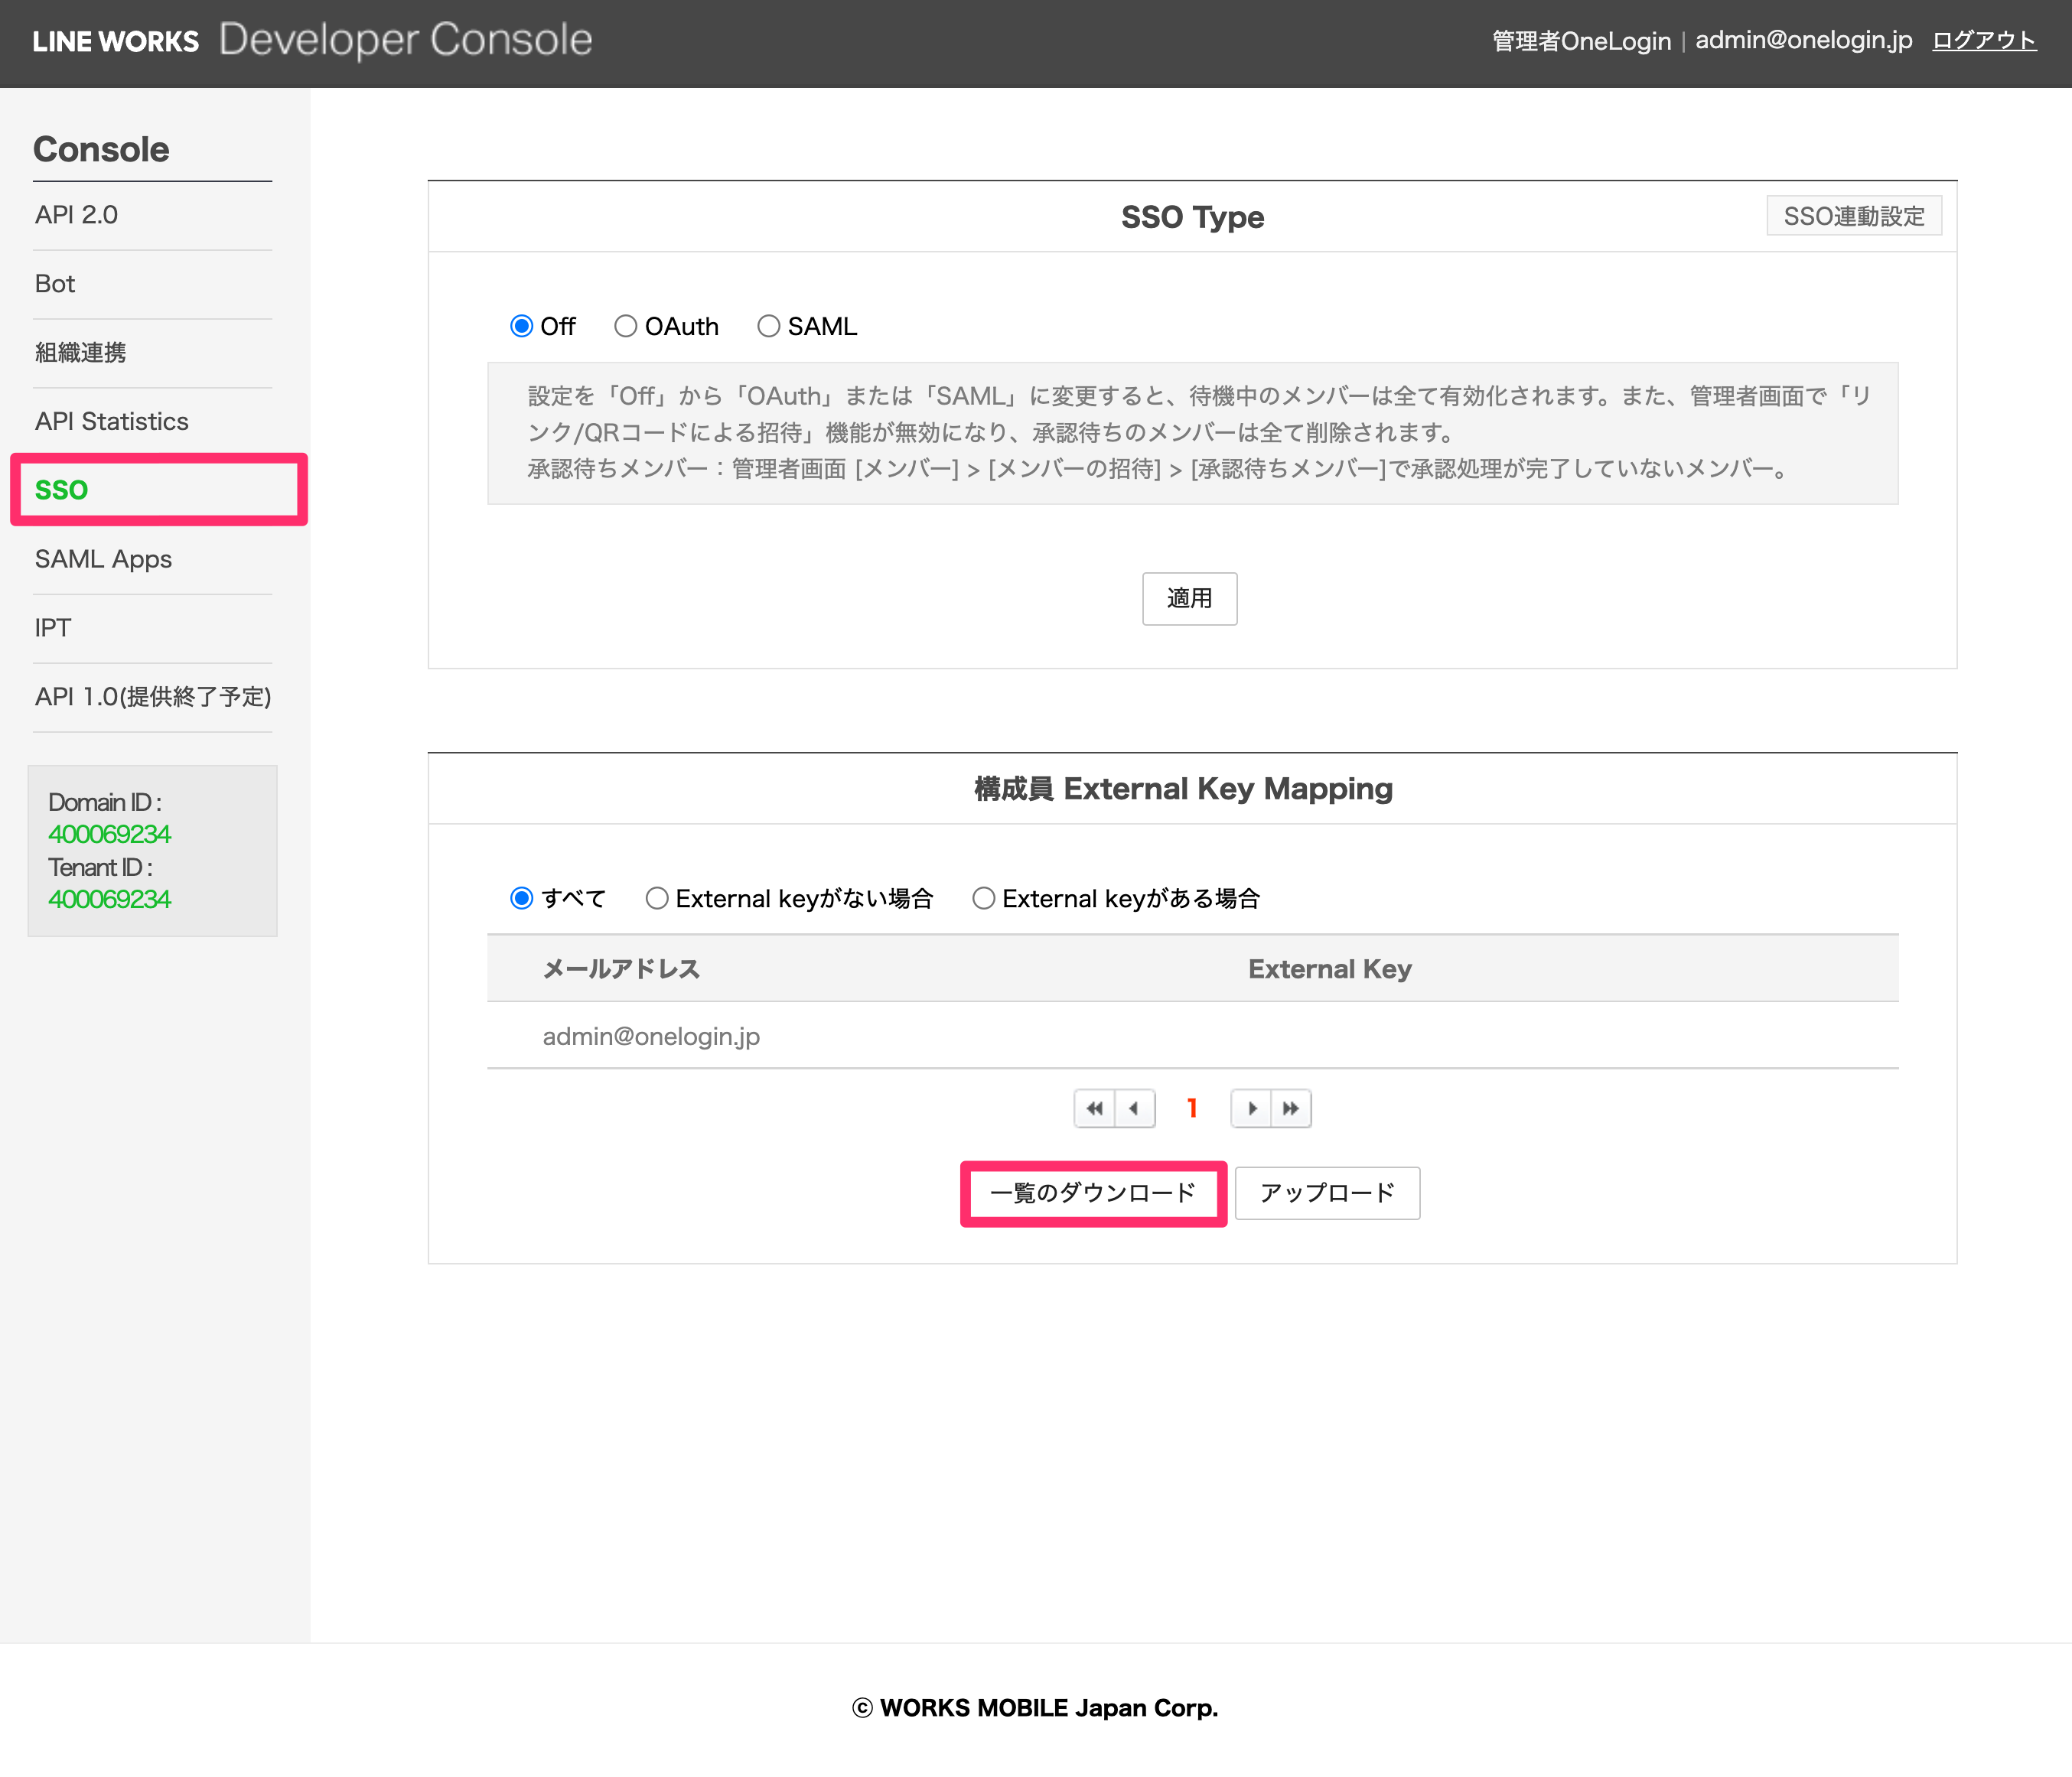This screenshot has height=1777, width=2072.
Task: Click Developer Console header title
Action: [x=406, y=40]
